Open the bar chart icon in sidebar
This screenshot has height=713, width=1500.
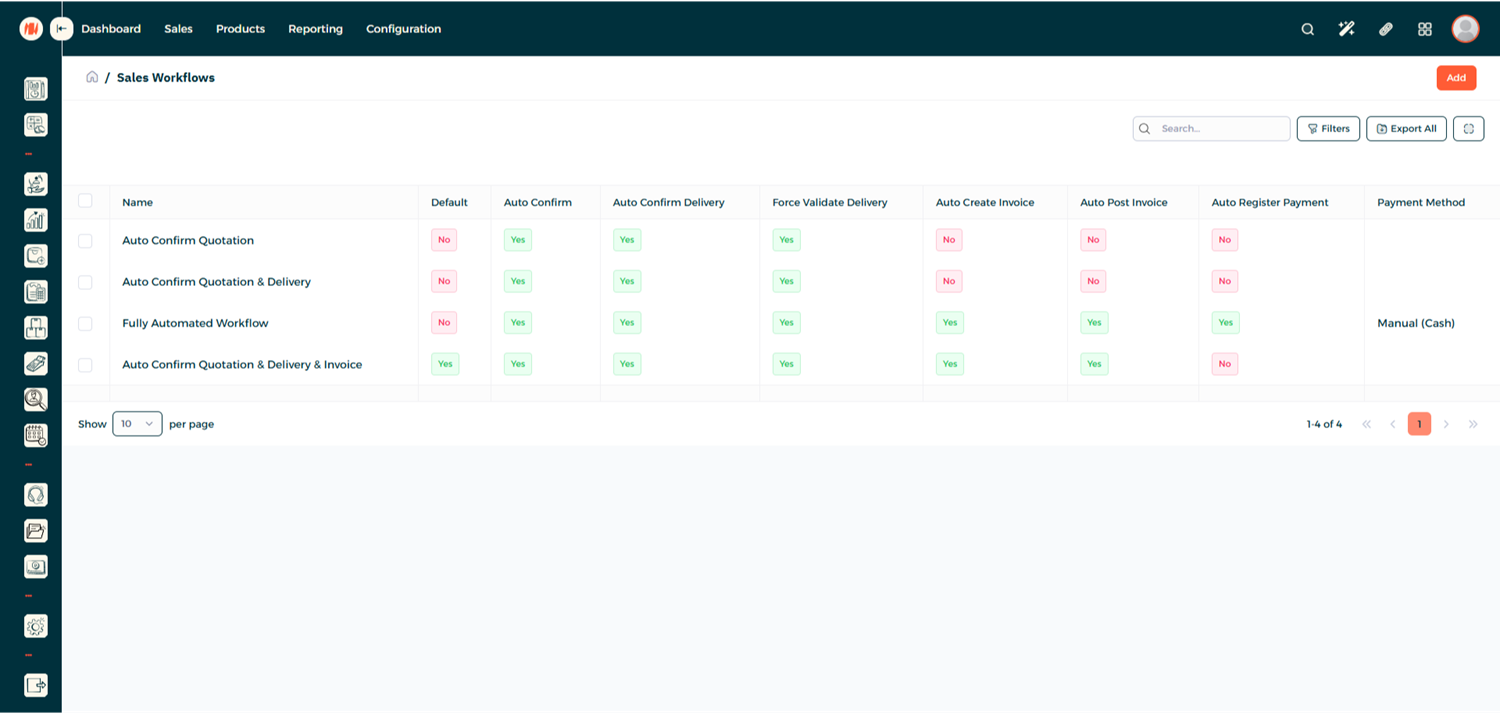(x=36, y=220)
